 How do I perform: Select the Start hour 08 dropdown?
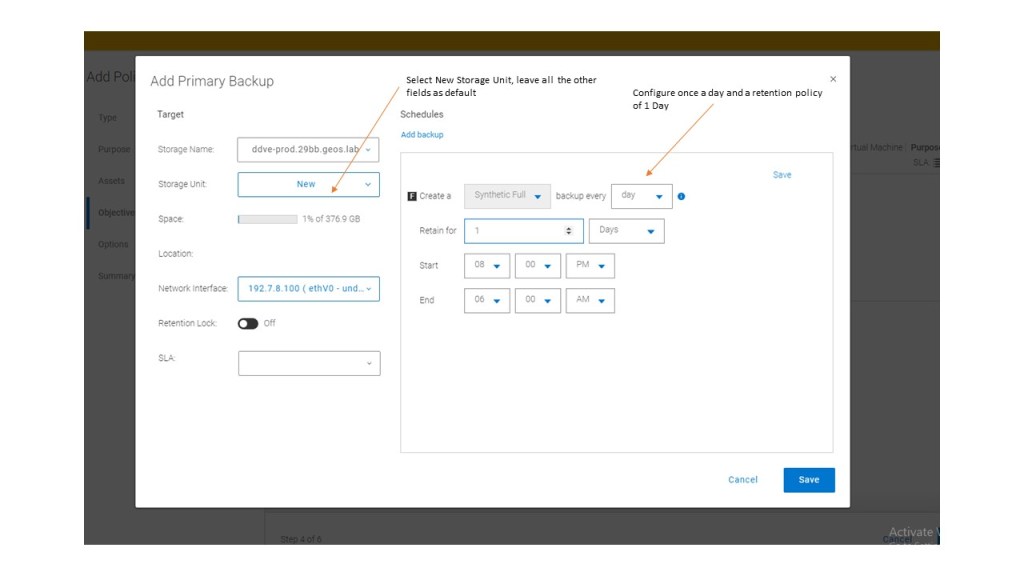click(487, 266)
